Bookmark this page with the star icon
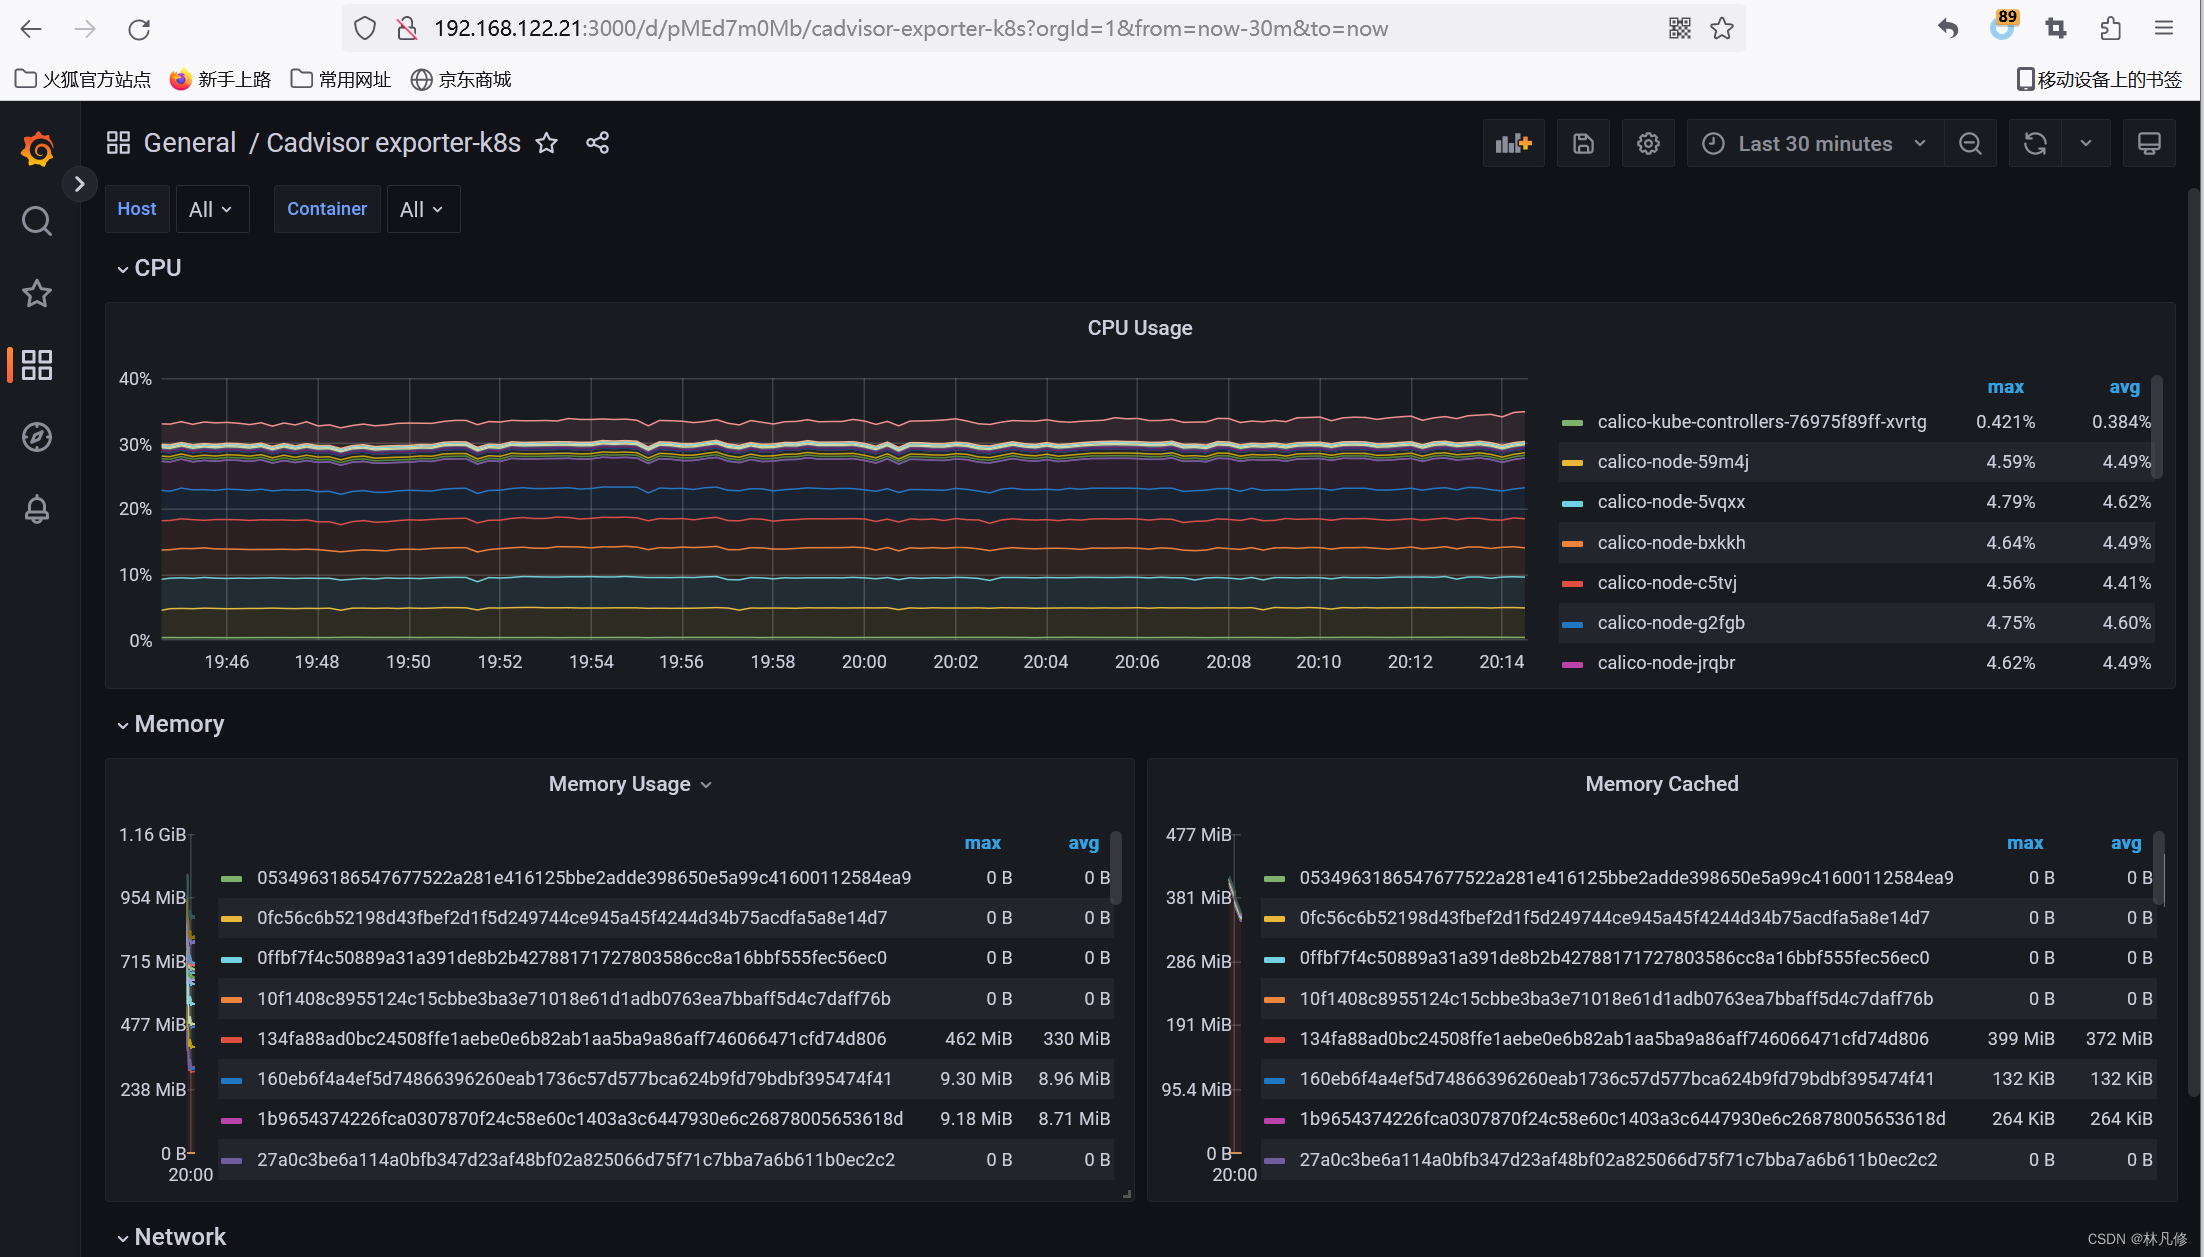The image size is (2204, 1257). [1721, 29]
